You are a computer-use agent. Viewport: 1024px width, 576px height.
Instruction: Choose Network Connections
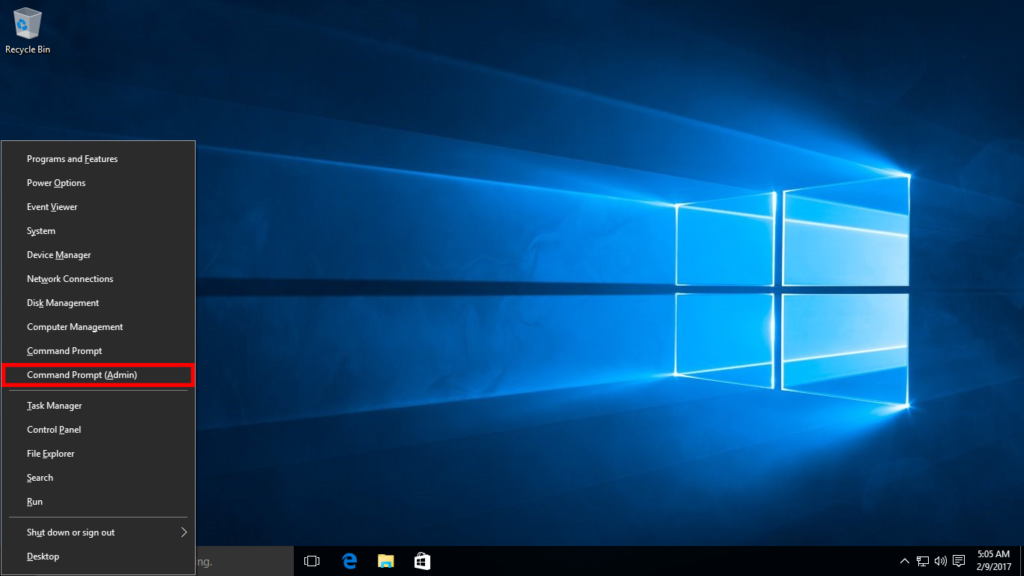click(x=99, y=279)
